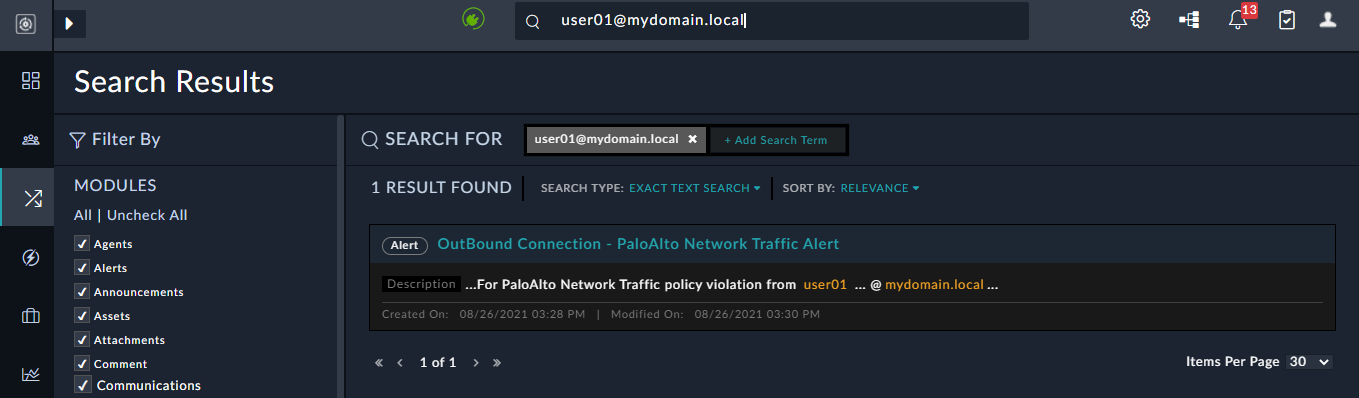
Task: Click the All modules link
Action: (x=83, y=215)
